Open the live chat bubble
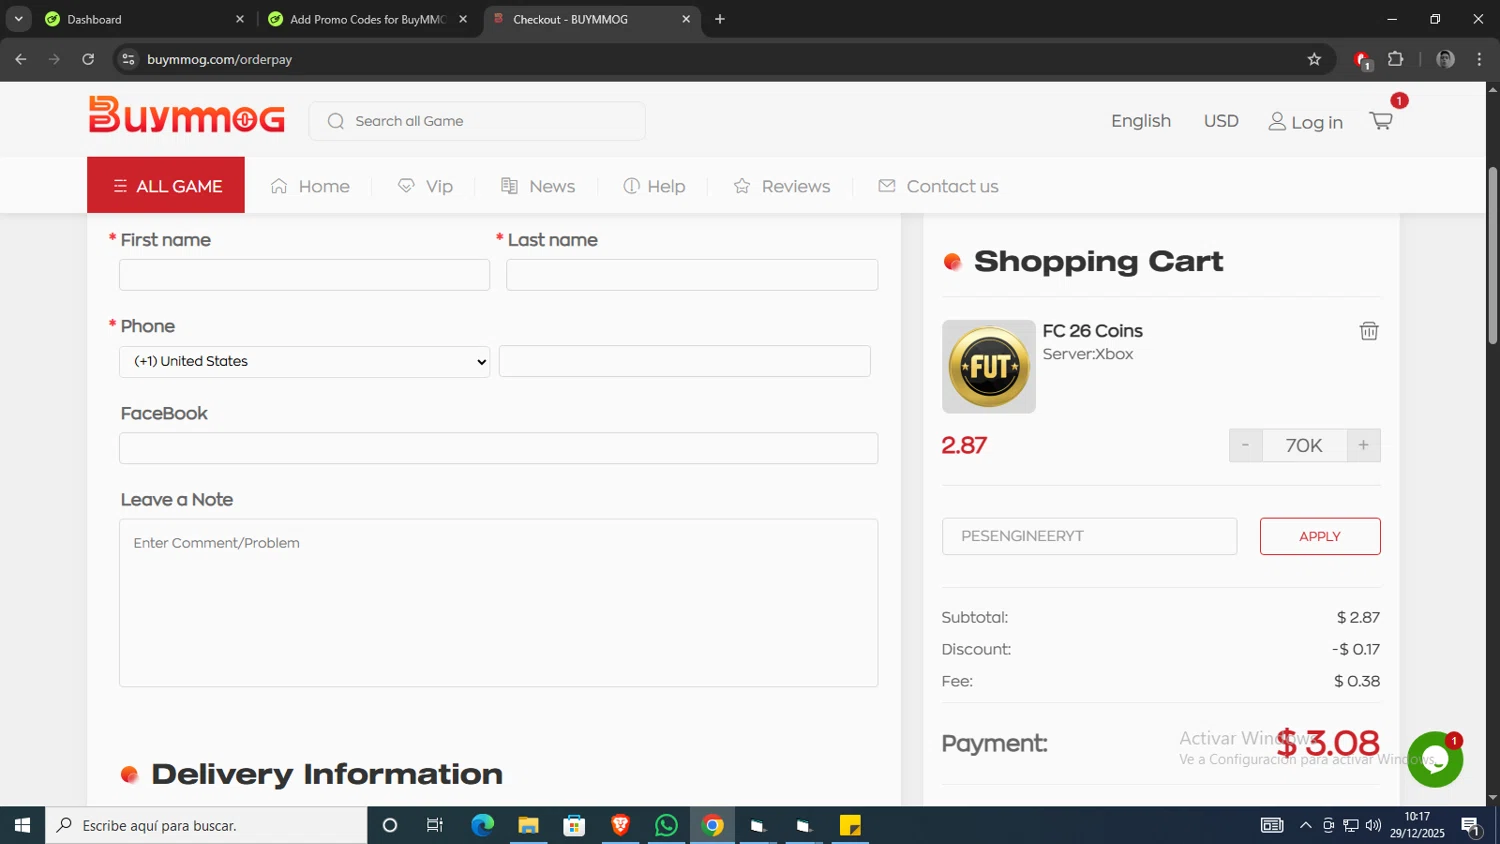Image resolution: width=1500 pixels, height=844 pixels. point(1435,760)
